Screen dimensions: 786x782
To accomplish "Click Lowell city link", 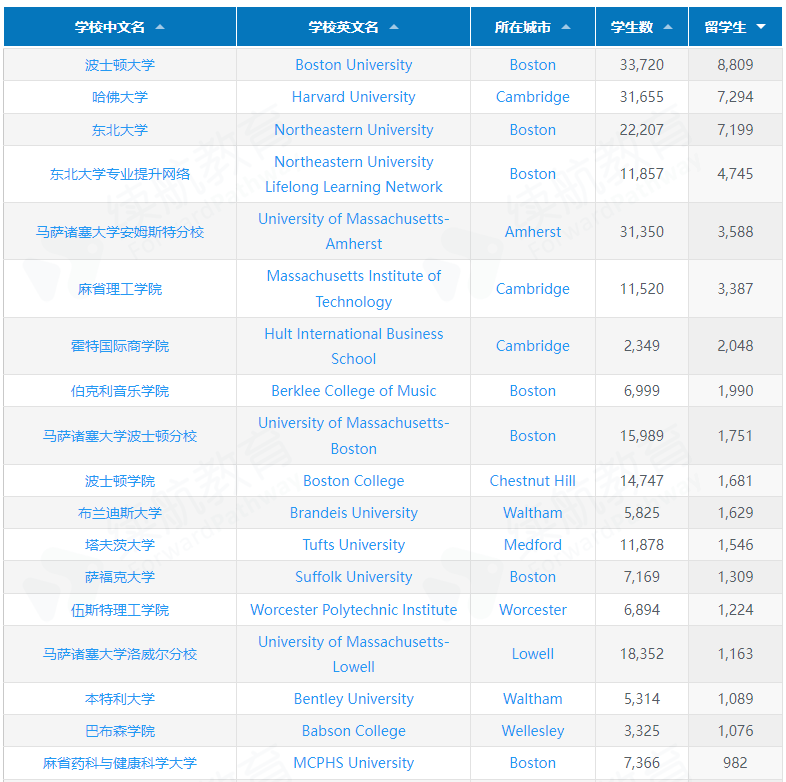I will pos(532,654).
